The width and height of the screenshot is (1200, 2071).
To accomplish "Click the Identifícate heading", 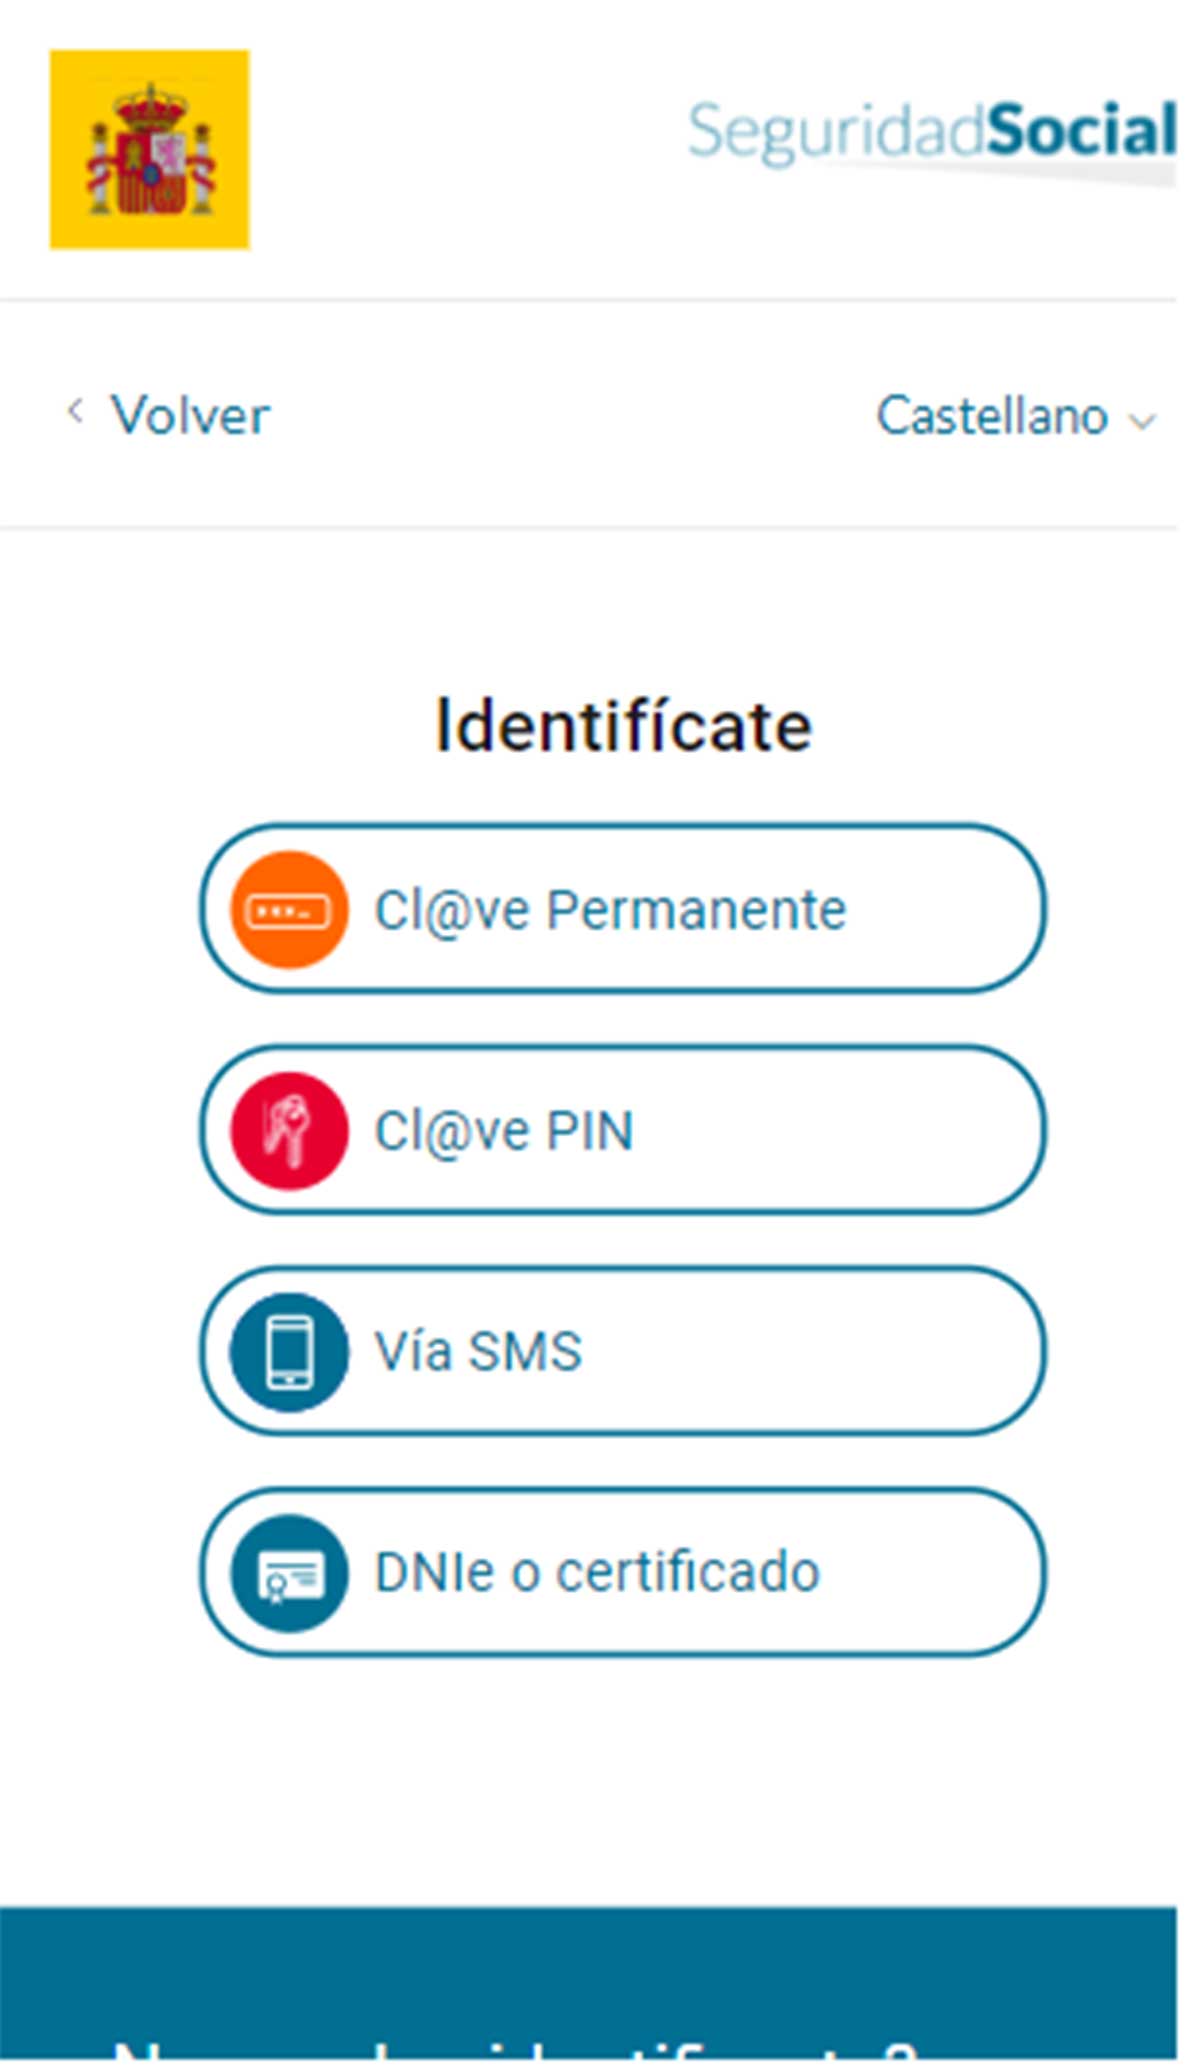I will tap(620, 723).
